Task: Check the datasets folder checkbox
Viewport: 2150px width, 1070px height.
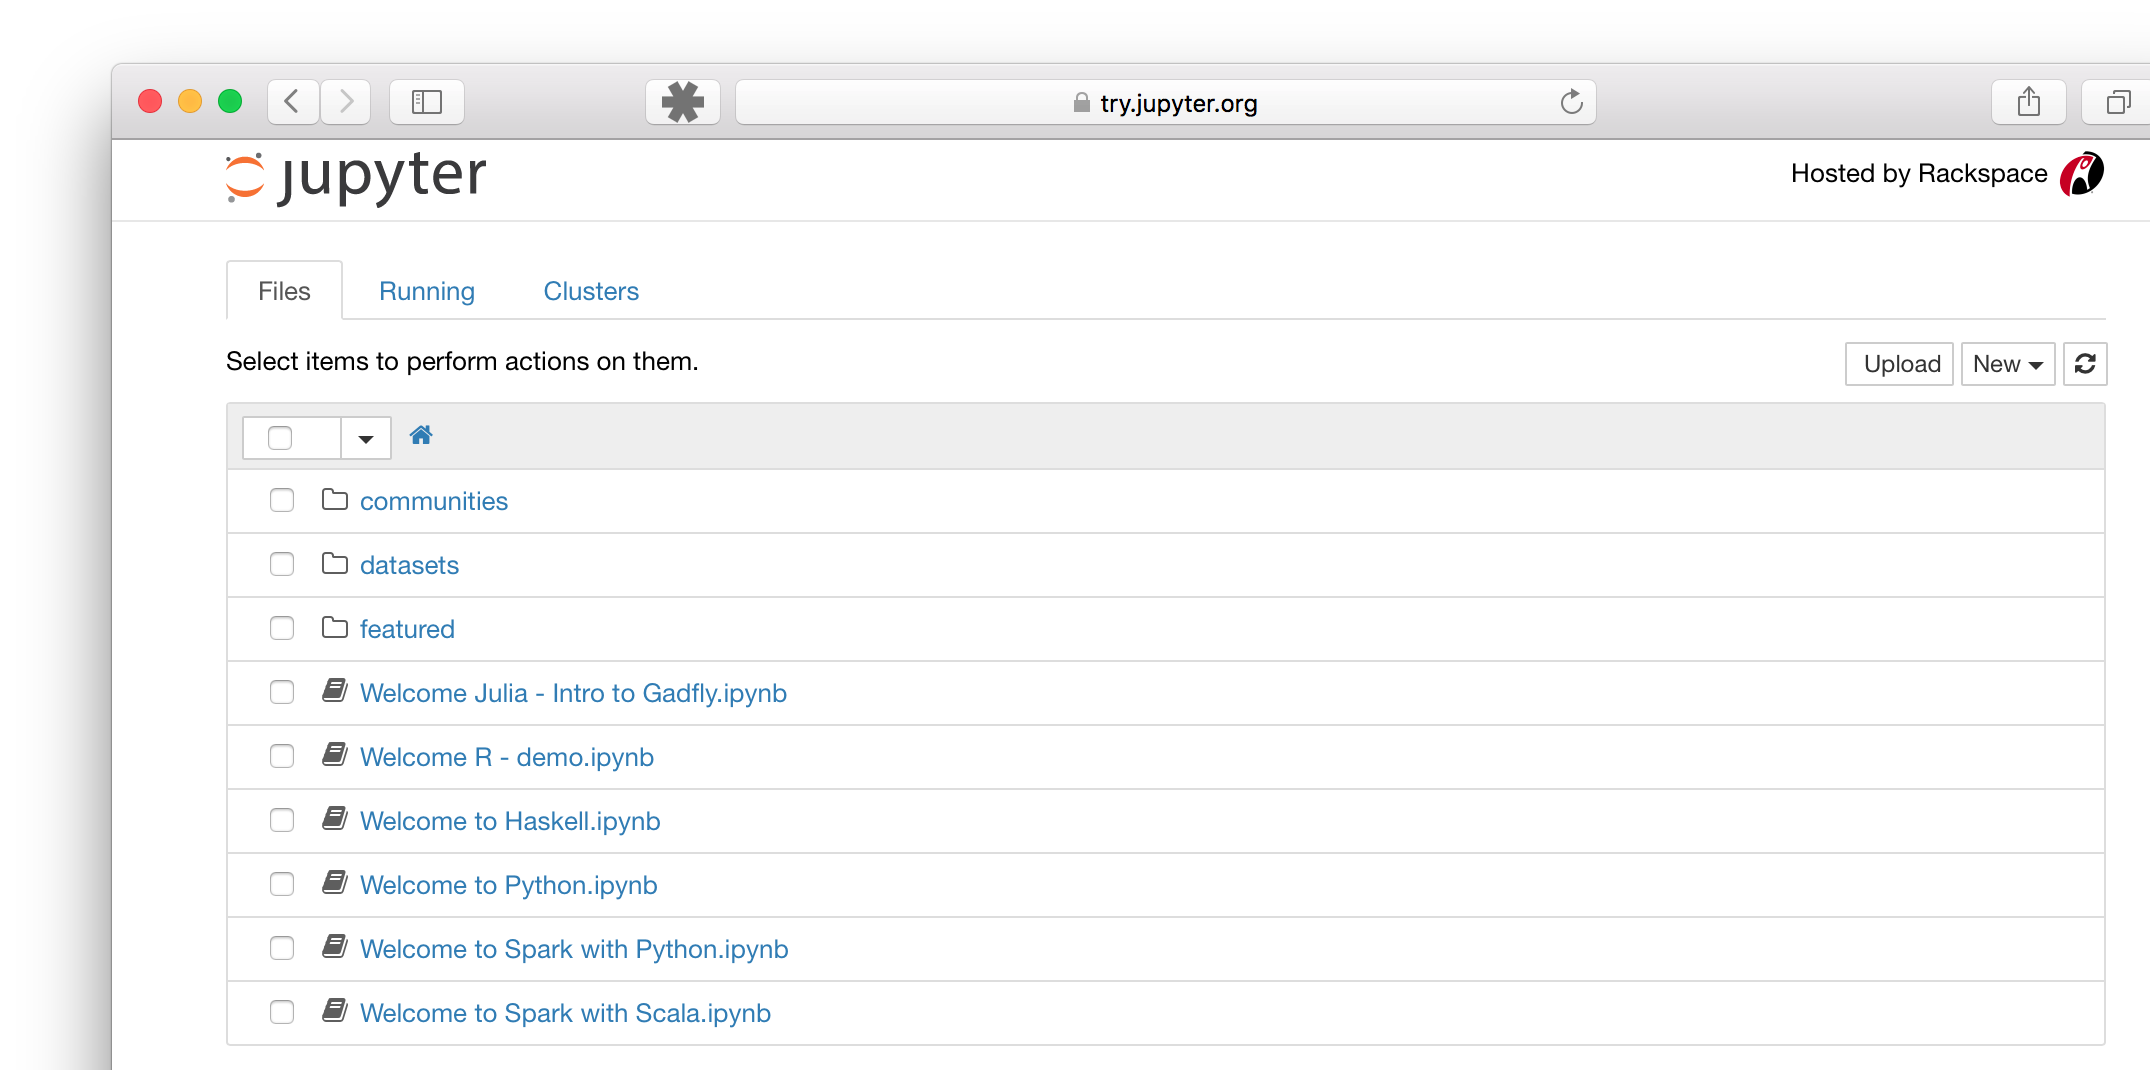Action: (282, 564)
